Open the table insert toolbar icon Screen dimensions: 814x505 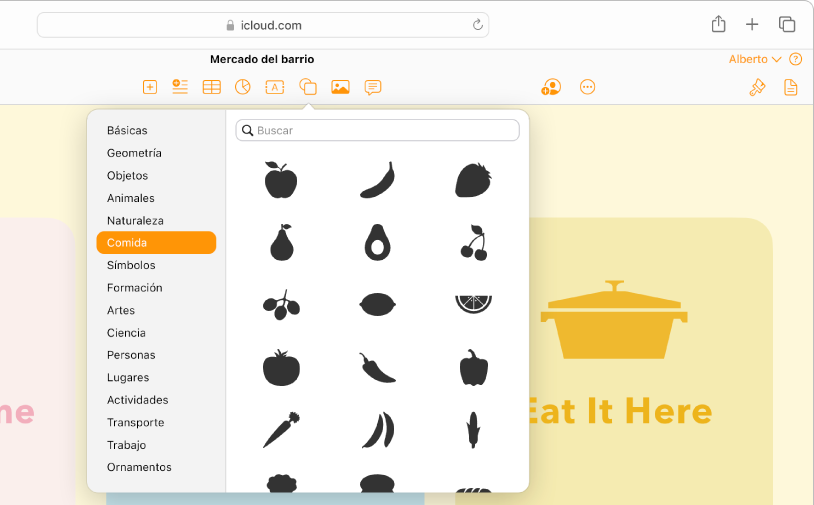(211, 87)
